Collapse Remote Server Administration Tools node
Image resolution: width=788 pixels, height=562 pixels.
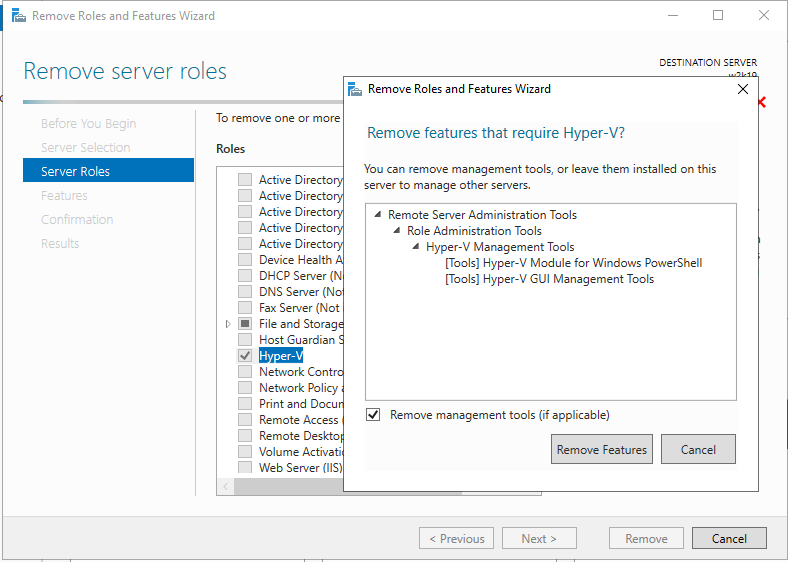click(x=377, y=215)
